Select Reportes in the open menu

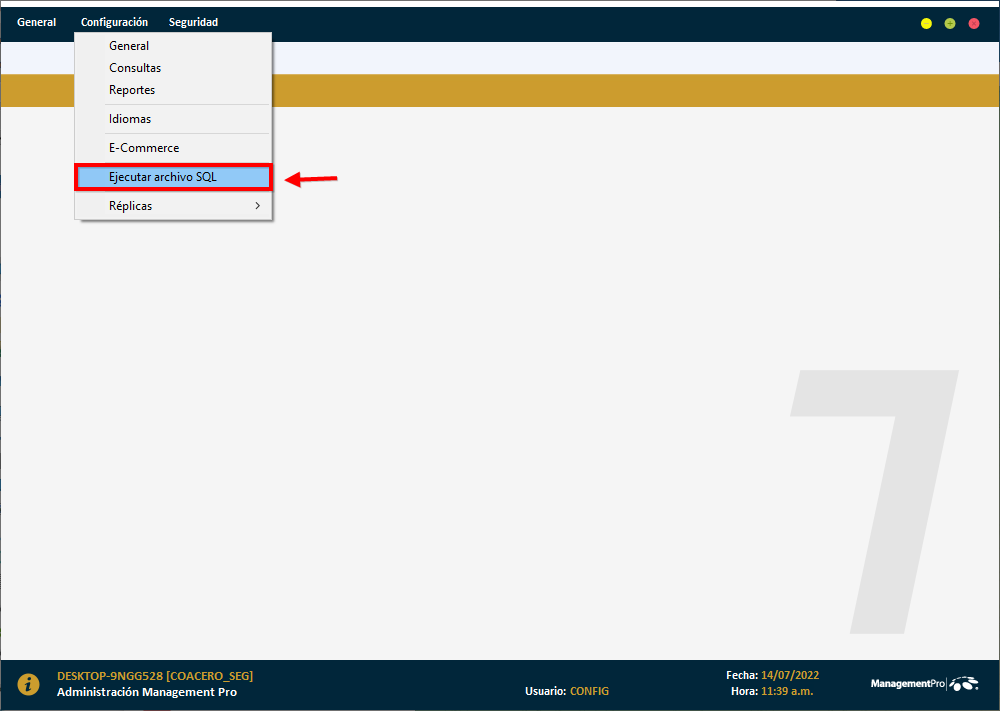pos(131,89)
